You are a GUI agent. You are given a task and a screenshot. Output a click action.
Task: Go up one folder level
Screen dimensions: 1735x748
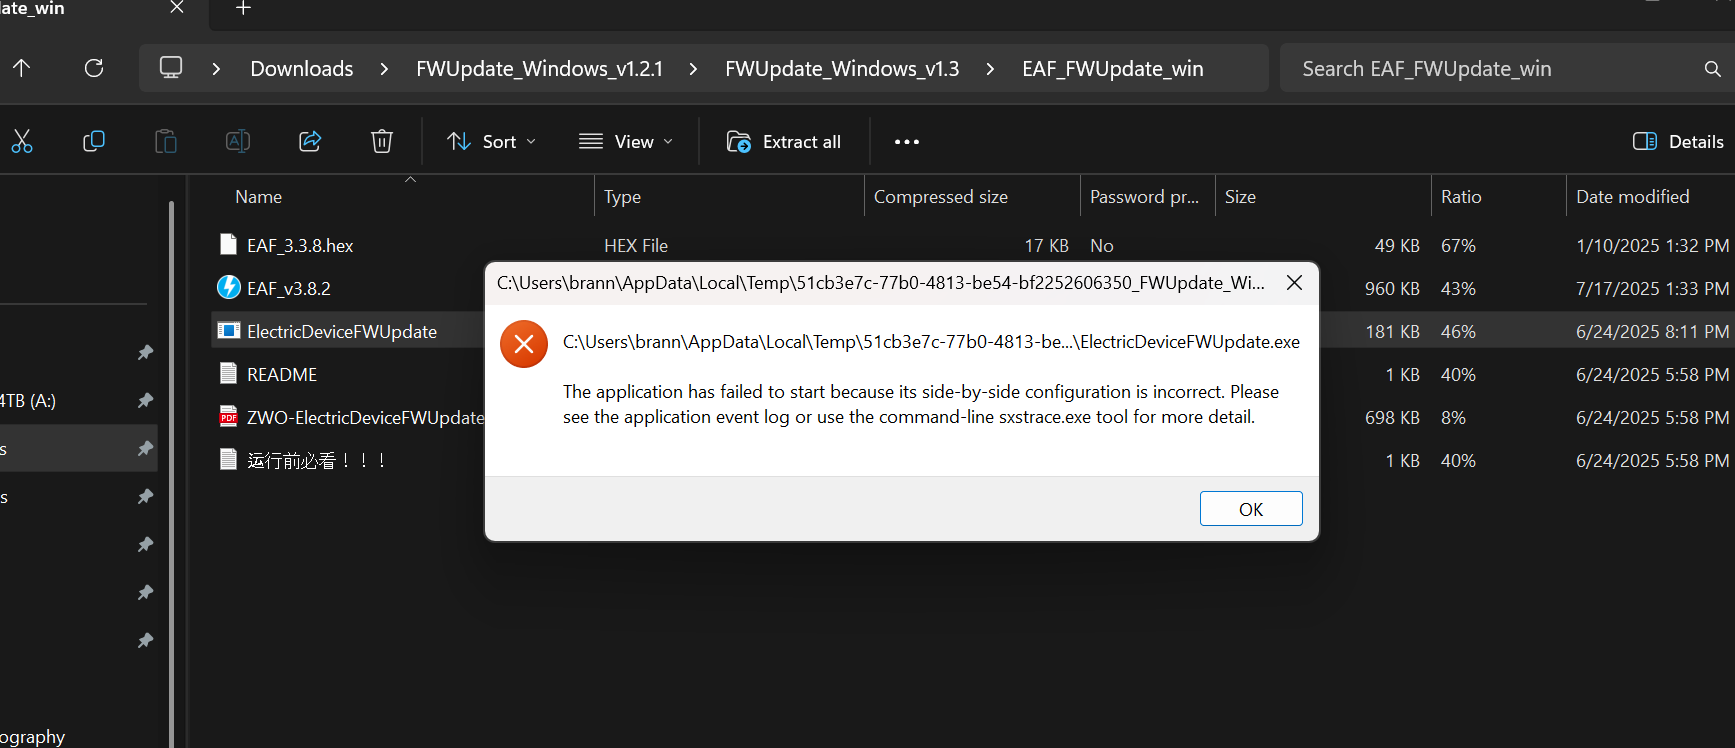22,68
